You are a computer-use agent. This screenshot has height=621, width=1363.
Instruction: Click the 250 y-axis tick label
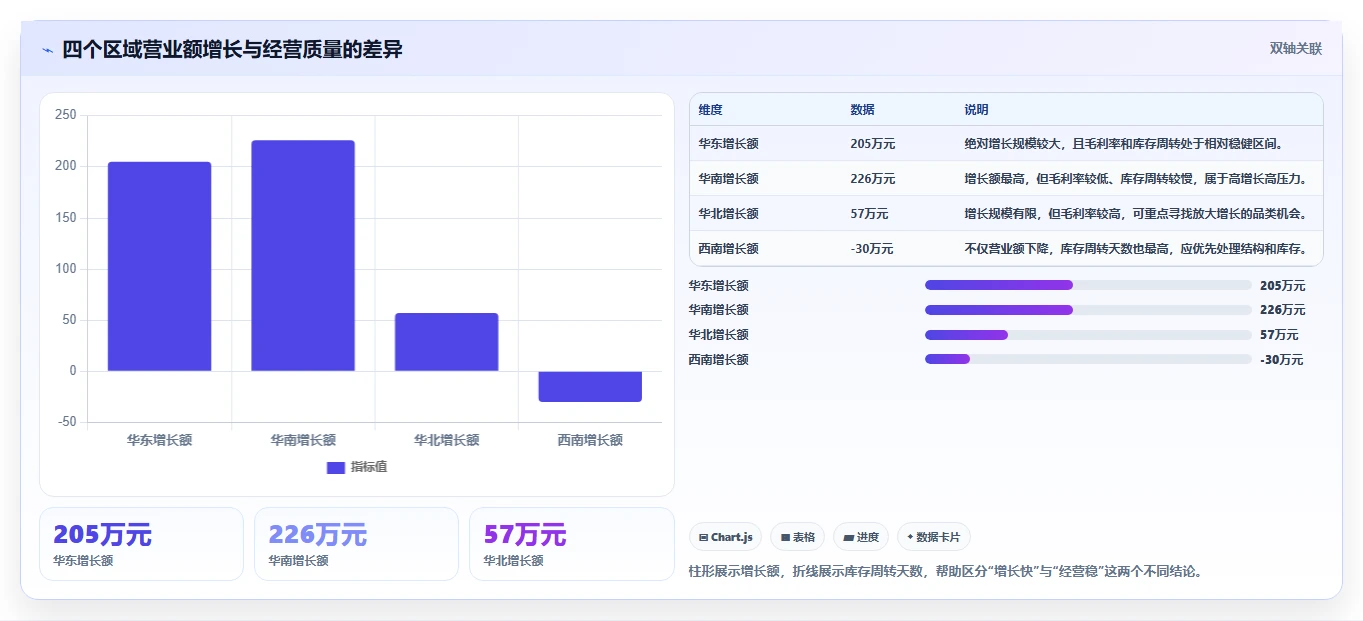(x=66, y=115)
